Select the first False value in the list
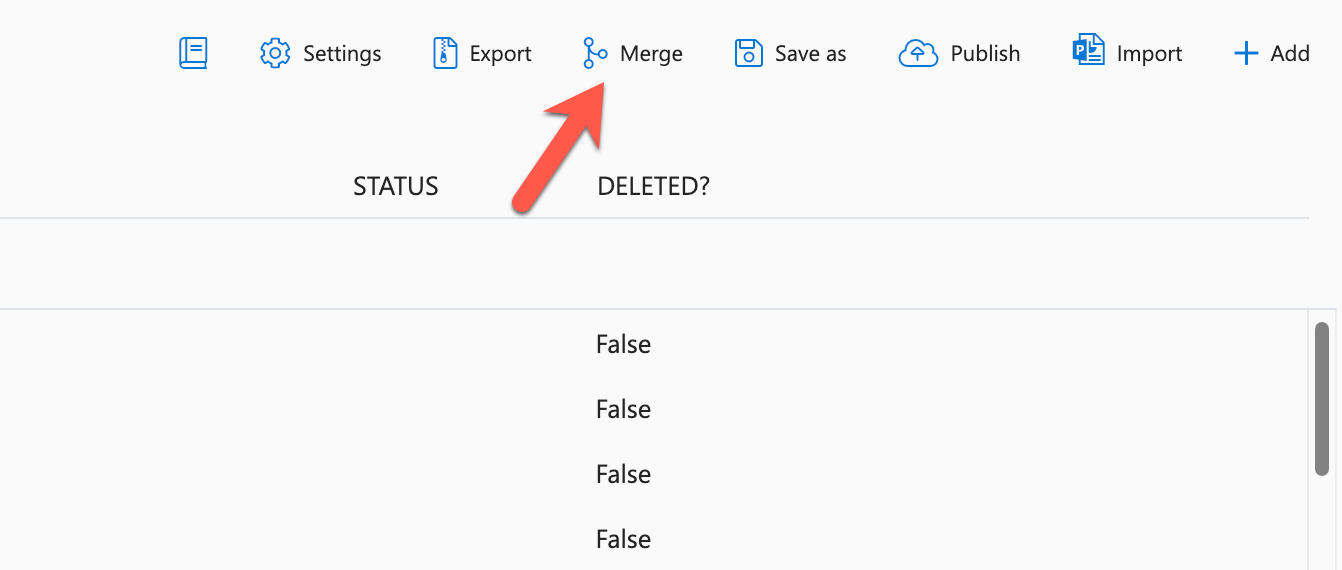The width and height of the screenshot is (1342, 570). tap(623, 344)
